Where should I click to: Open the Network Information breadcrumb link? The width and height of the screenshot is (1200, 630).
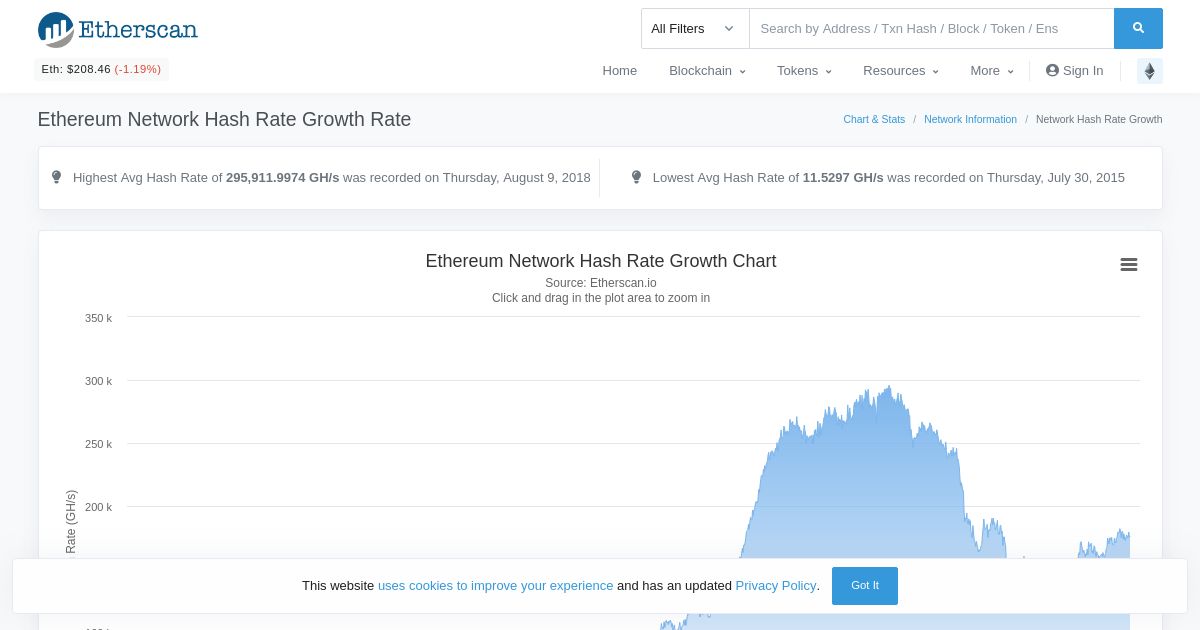[970, 119]
